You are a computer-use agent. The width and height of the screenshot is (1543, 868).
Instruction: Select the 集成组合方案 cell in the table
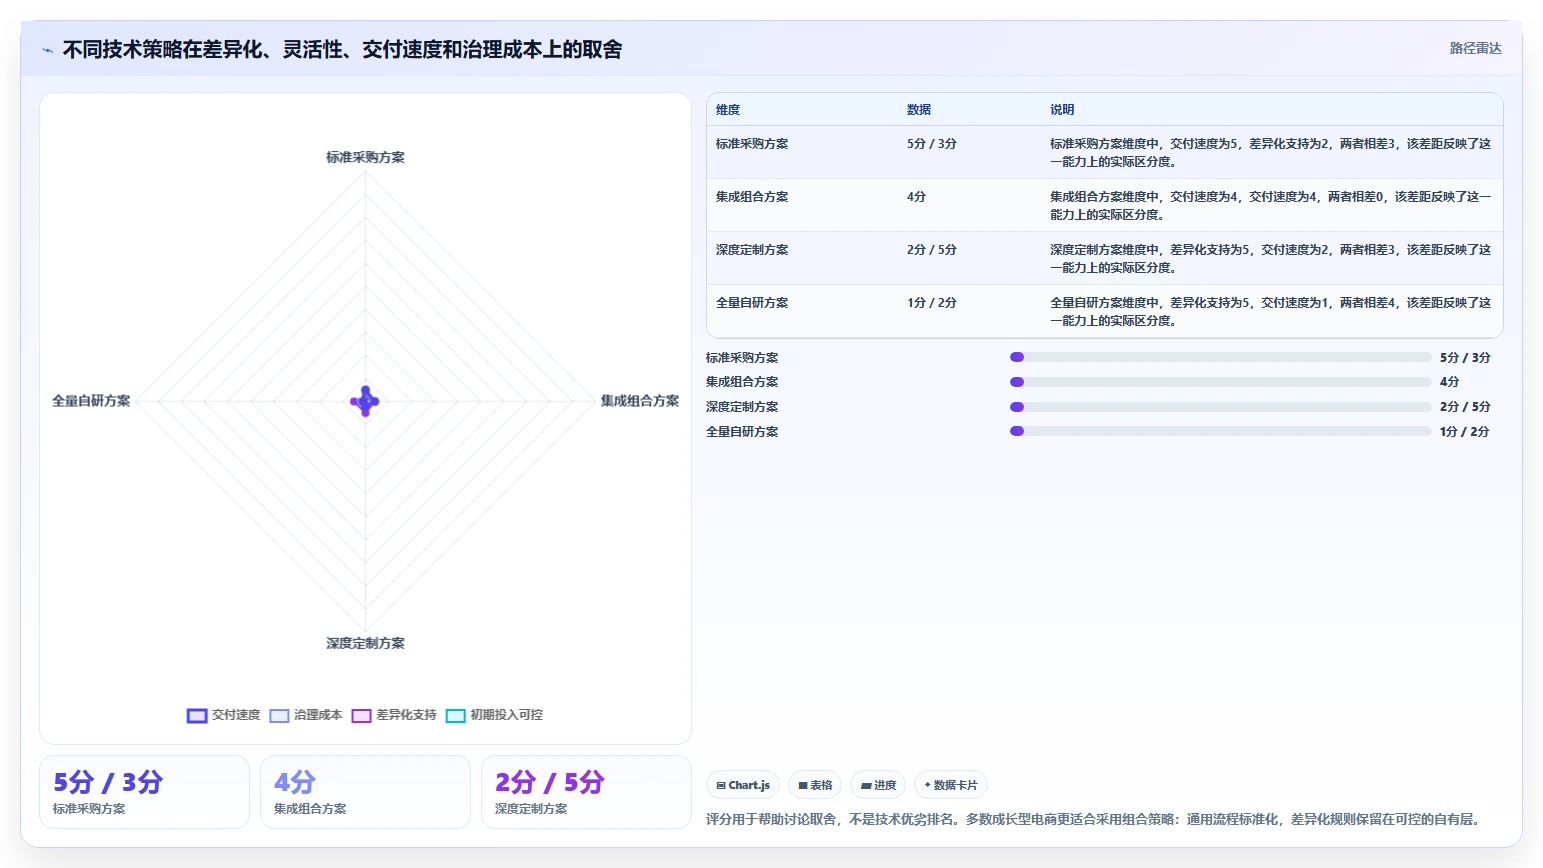pyautogui.click(x=752, y=197)
